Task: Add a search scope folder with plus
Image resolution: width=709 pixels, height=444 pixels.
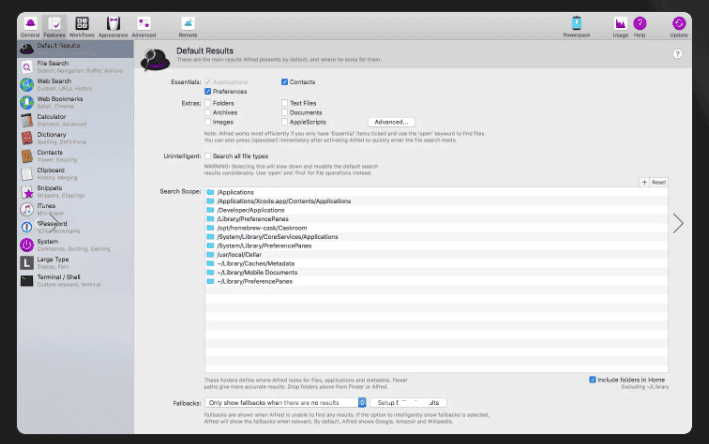Action: click(x=644, y=182)
